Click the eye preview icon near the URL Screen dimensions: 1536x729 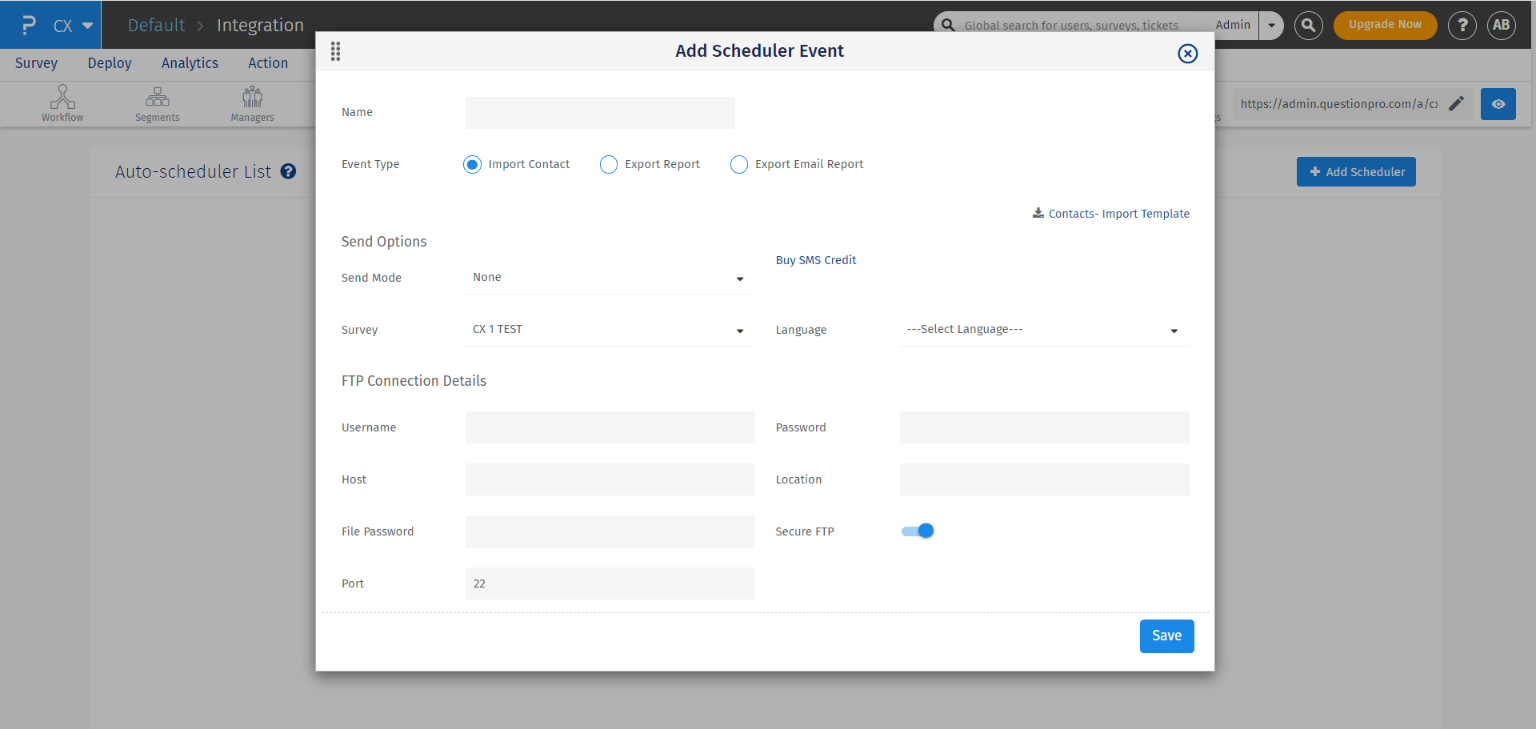(1497, 103)
